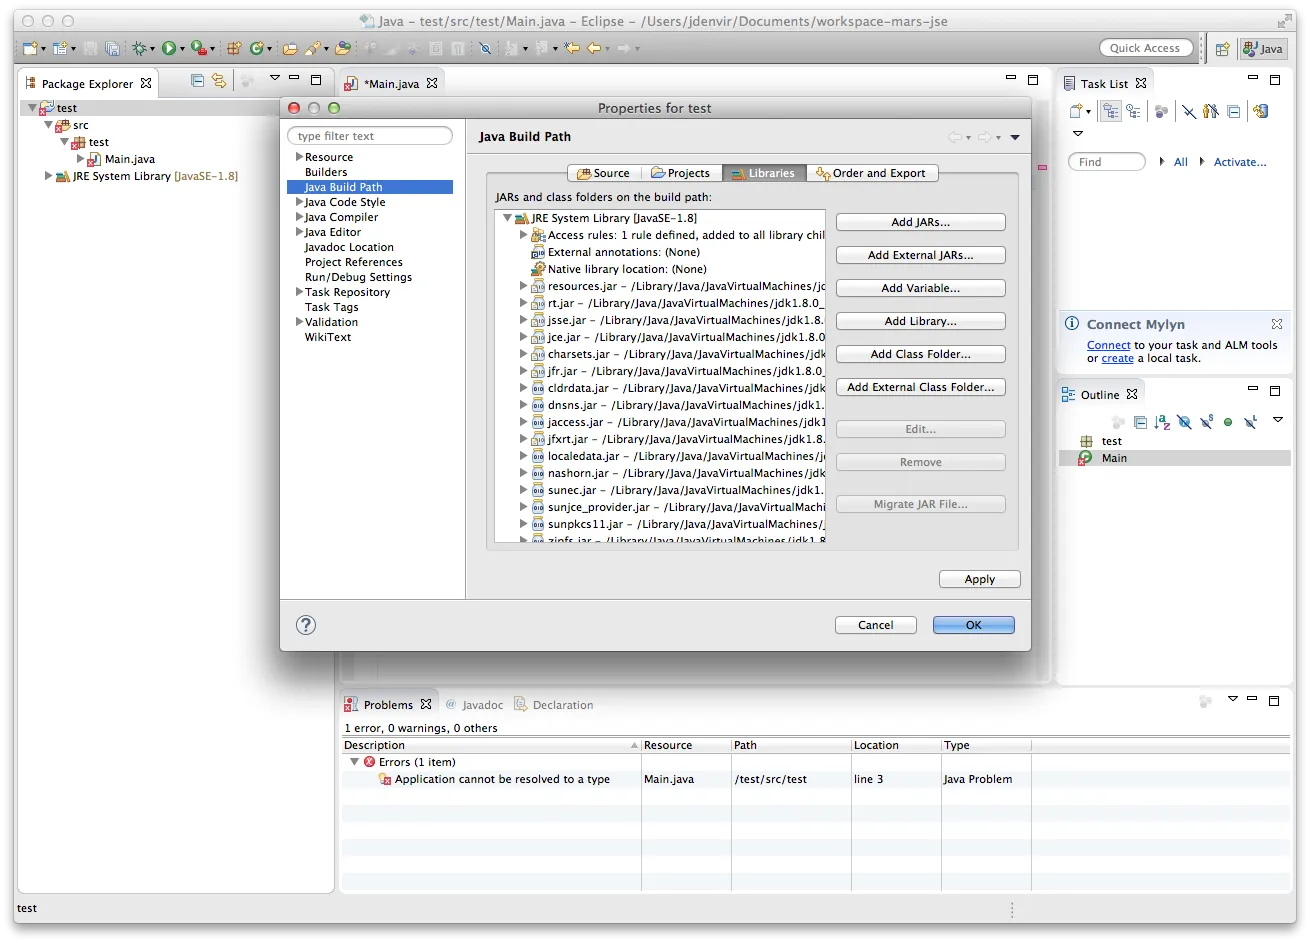Screen dimensions: 1310x943
Task: Toggle Hide Fields in Outline toolbar
Action: pos(1184,422)
